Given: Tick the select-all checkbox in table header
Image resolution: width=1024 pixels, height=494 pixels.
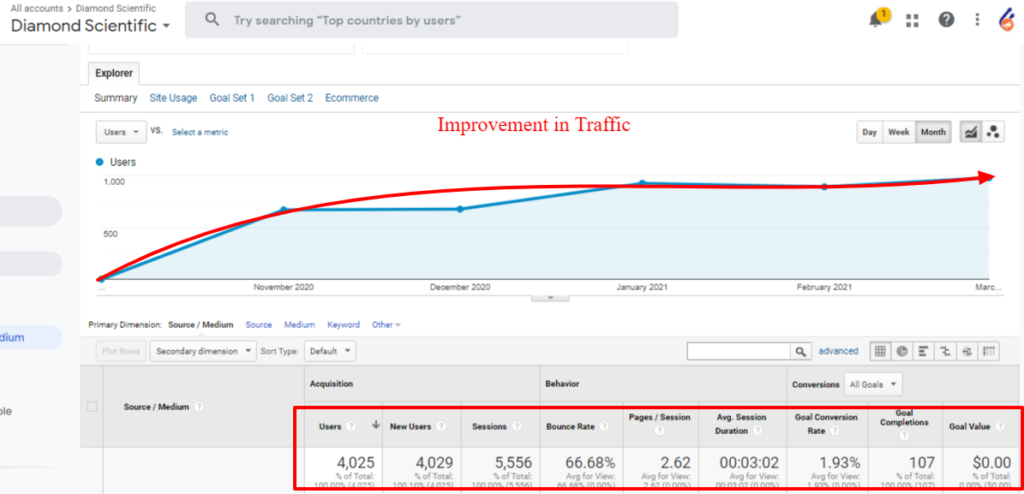Looking at the screenshot, I should coord(92,406).
